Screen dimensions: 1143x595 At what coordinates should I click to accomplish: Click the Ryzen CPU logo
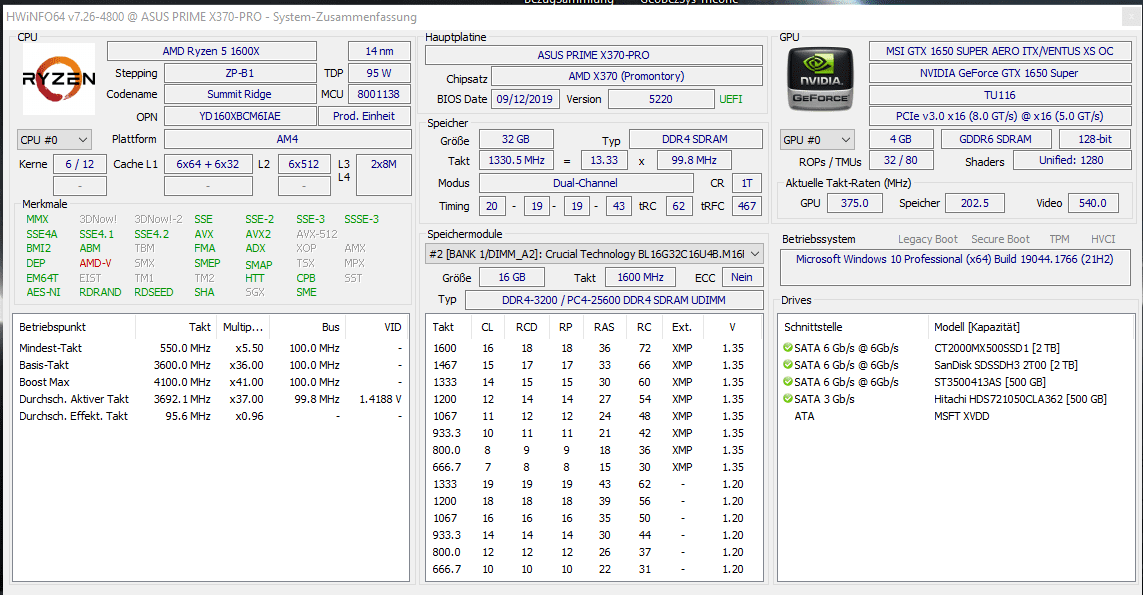(x=58, y=79)
